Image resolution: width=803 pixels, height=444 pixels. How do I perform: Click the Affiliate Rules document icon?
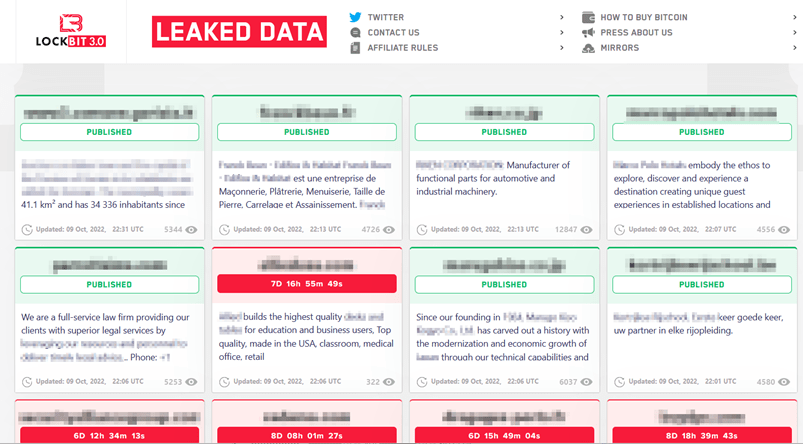(x=355, y=48)
